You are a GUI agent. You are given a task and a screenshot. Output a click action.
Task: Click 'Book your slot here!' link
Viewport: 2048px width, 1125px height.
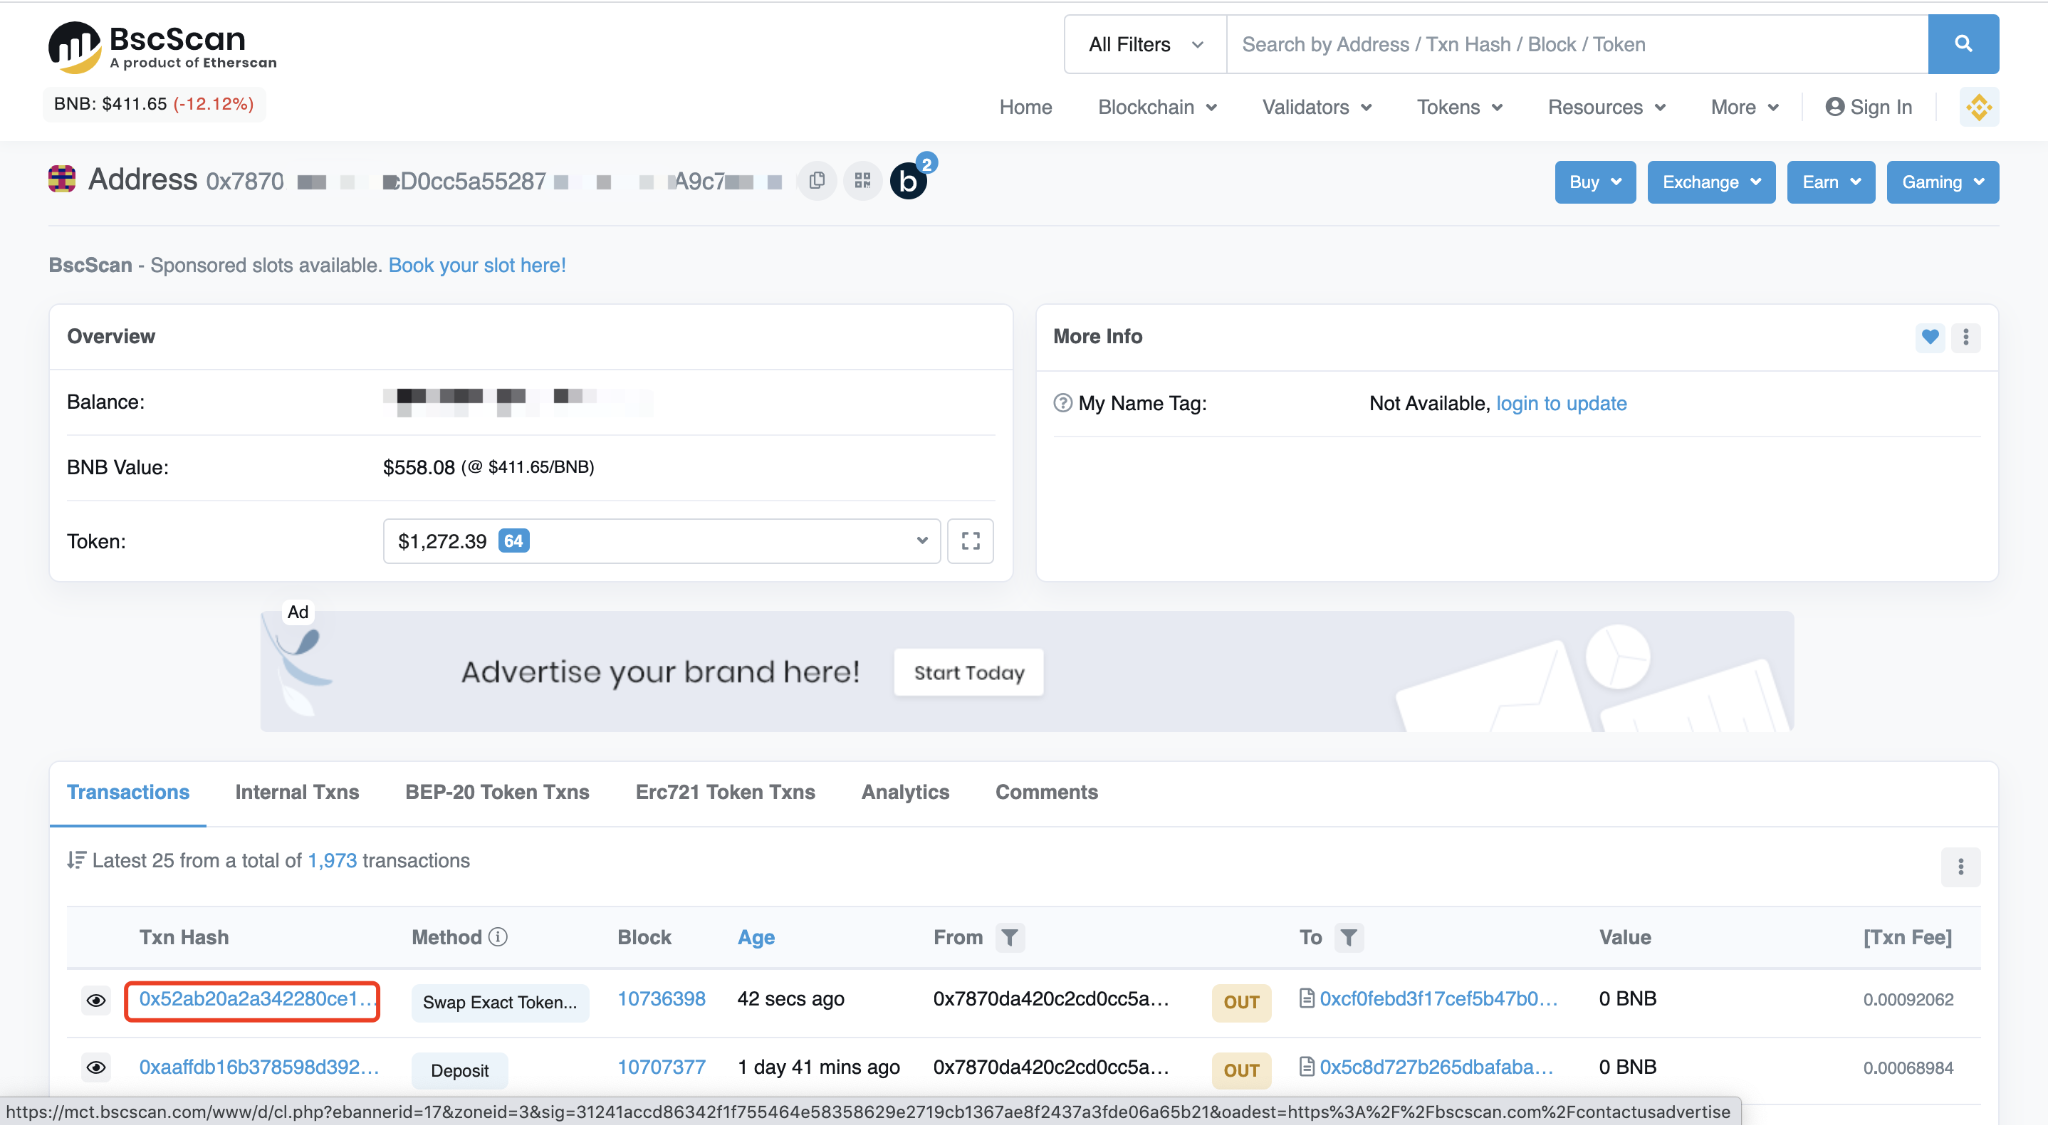coord(477,265)
